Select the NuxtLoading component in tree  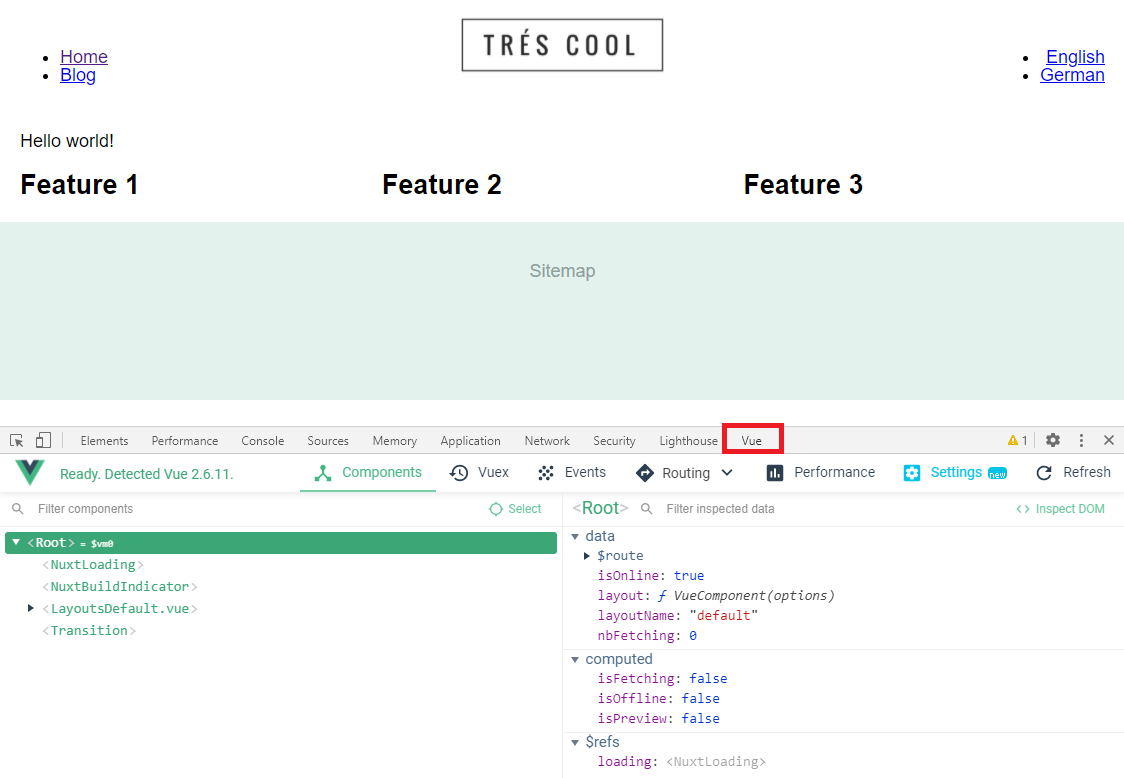point(93,564)
